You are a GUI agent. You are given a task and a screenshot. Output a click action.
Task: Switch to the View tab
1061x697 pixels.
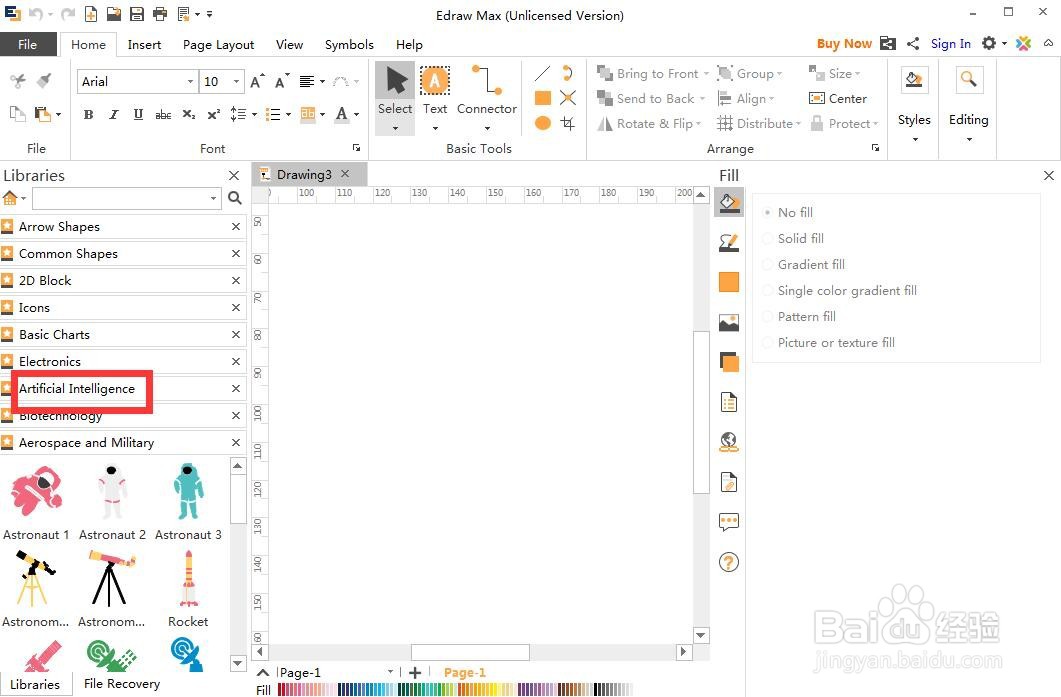tap(289, 45)
